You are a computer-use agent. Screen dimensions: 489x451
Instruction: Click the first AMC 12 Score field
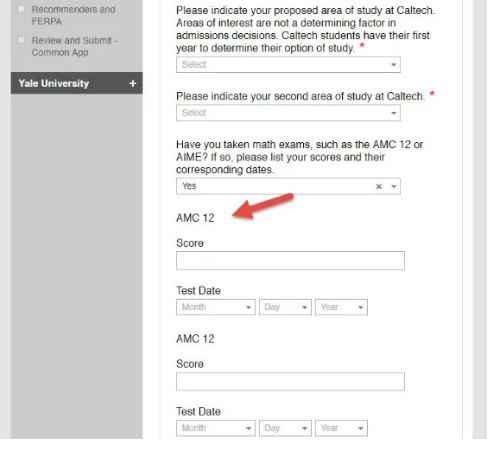290,260
